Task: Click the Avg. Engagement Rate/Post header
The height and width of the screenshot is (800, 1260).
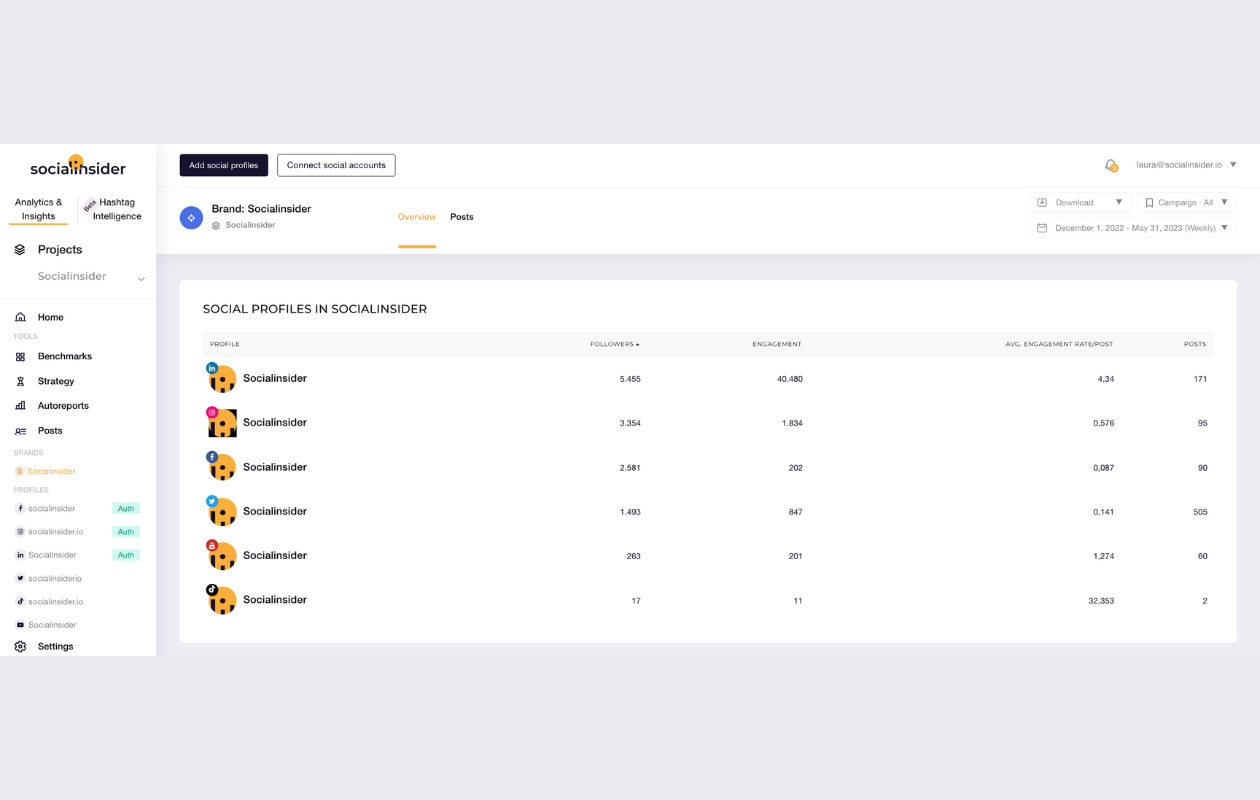Action: pyautogui.click(x=1059, y=344)
